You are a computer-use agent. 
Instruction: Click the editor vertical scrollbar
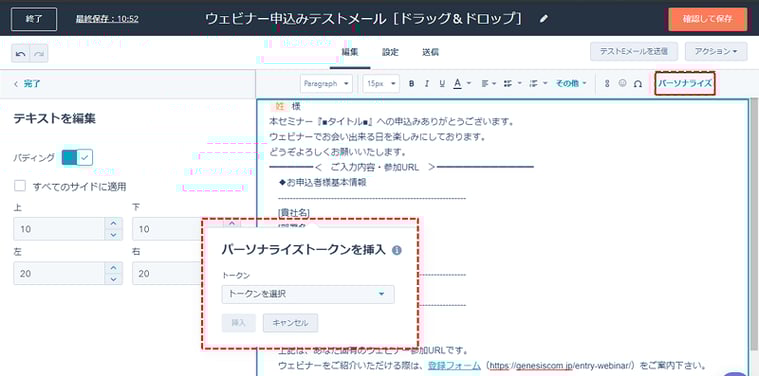point(754,223)
